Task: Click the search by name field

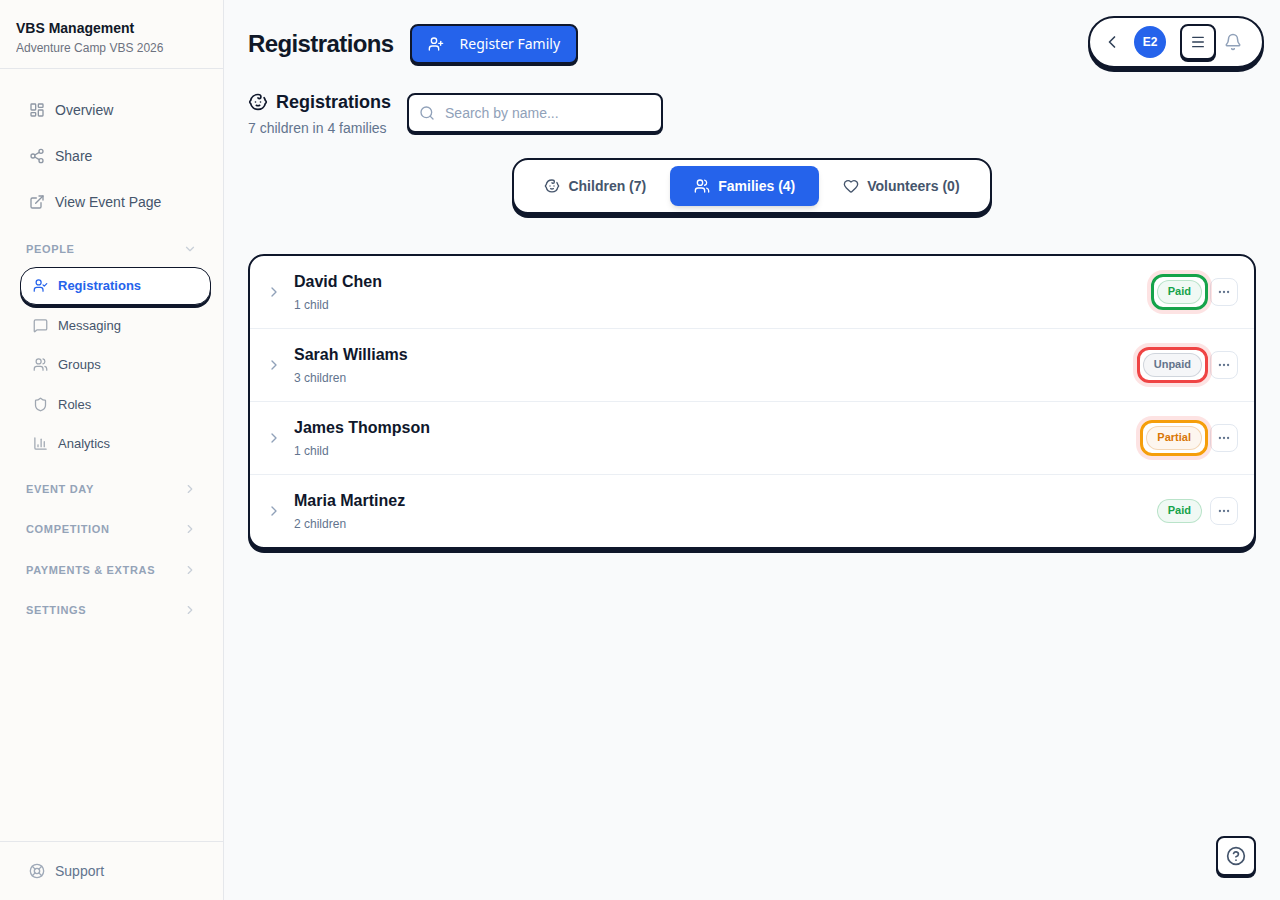Action: (x=534, y=113)
